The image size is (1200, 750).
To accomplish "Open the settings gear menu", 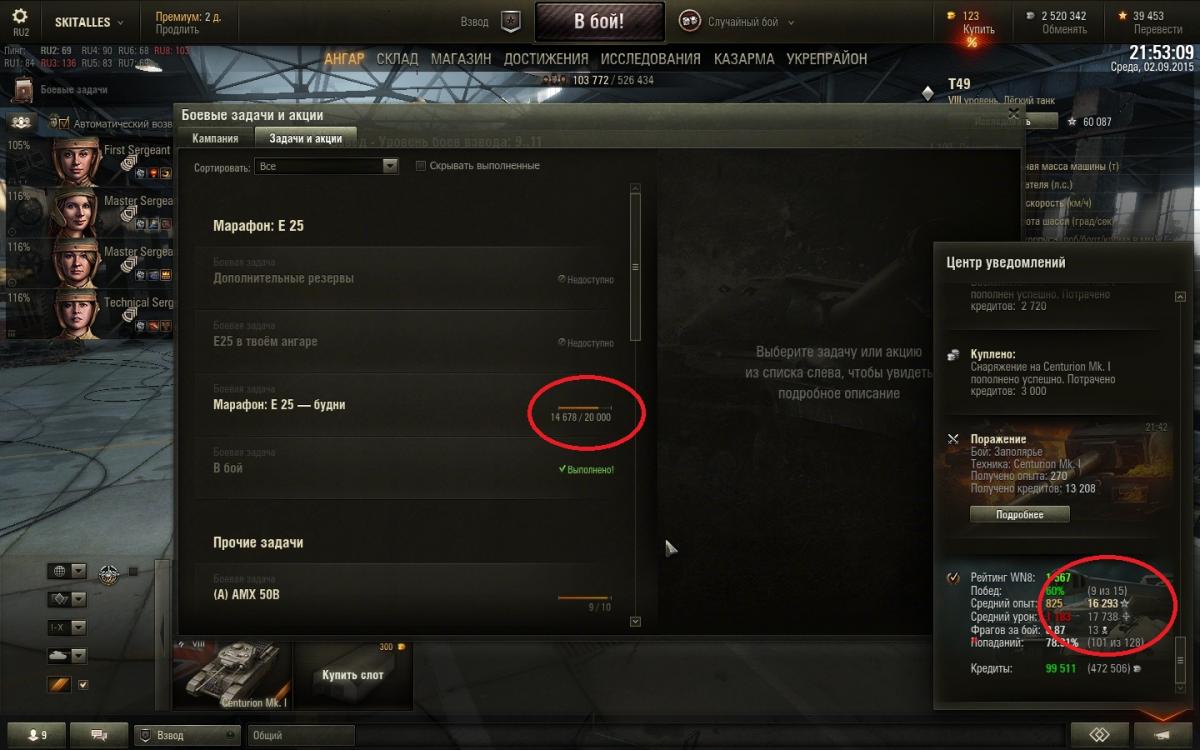I will (x=20, y=20).
